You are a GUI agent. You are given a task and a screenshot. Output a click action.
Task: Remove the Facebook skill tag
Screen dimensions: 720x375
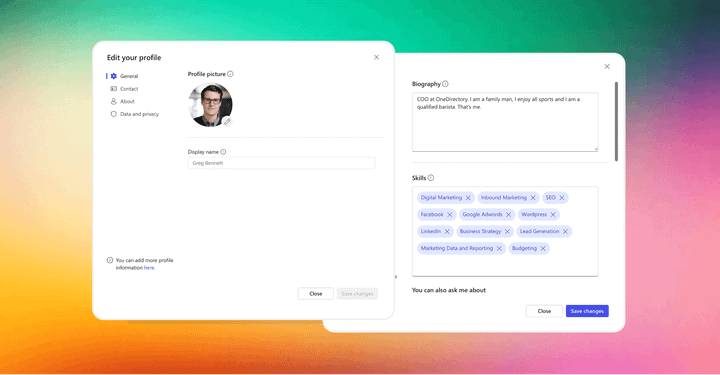(450, 215)
